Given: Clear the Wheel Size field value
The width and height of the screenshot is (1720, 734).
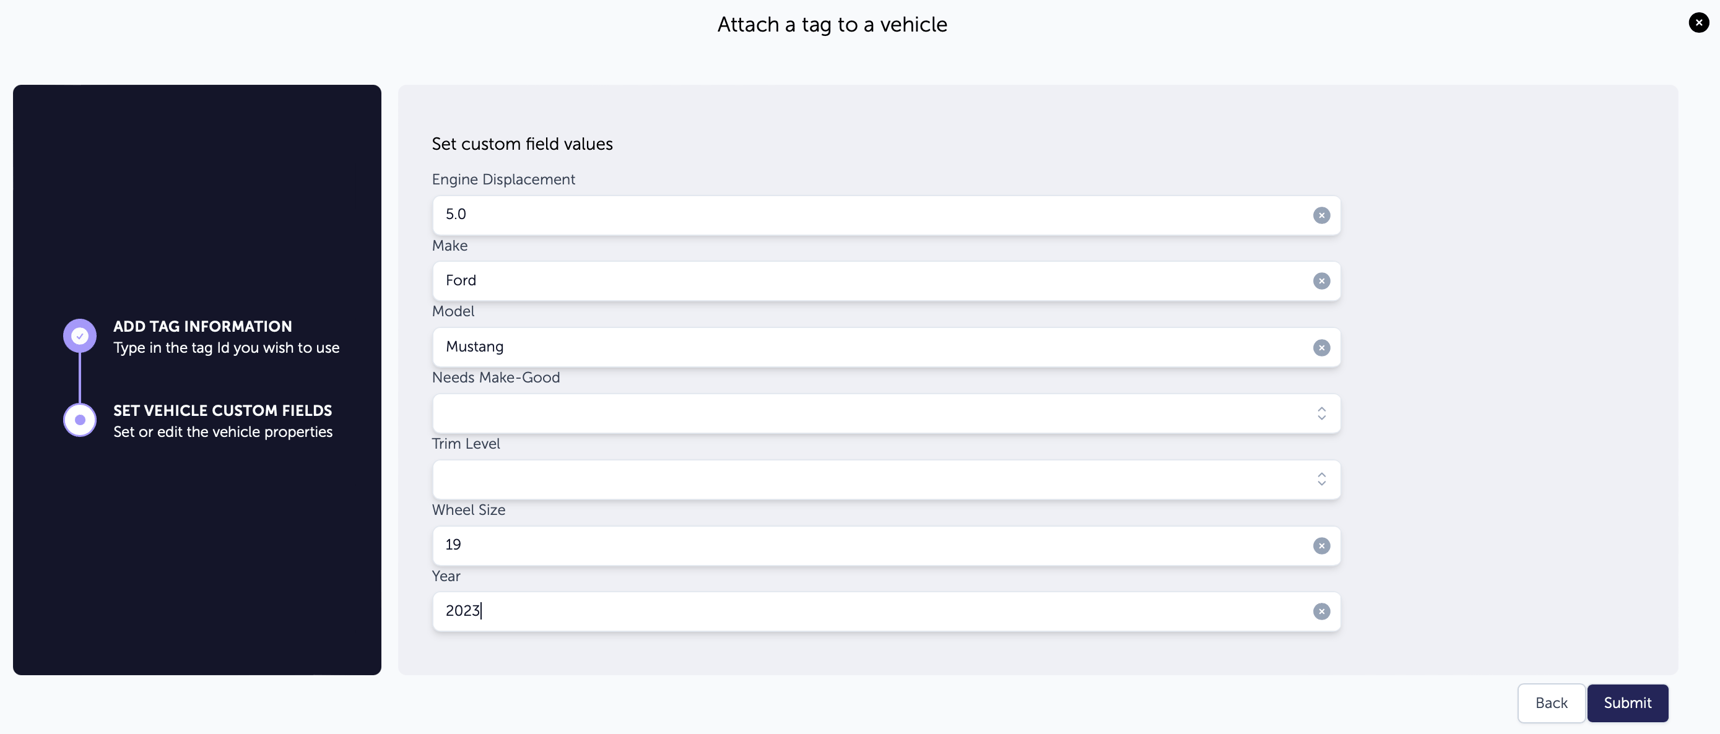Looking at the screenshot, I should pyautogui.click(x=1321, y=545).
